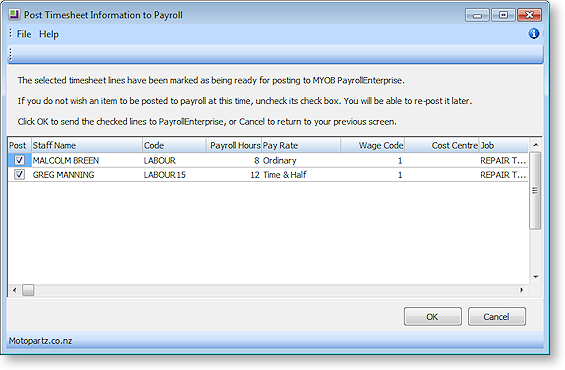Click the Cancel button

point(497,317)
